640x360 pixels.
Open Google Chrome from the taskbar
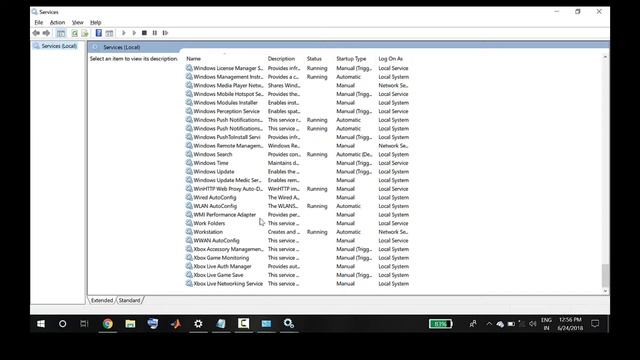pyautogui.click(x=108, y=324)
